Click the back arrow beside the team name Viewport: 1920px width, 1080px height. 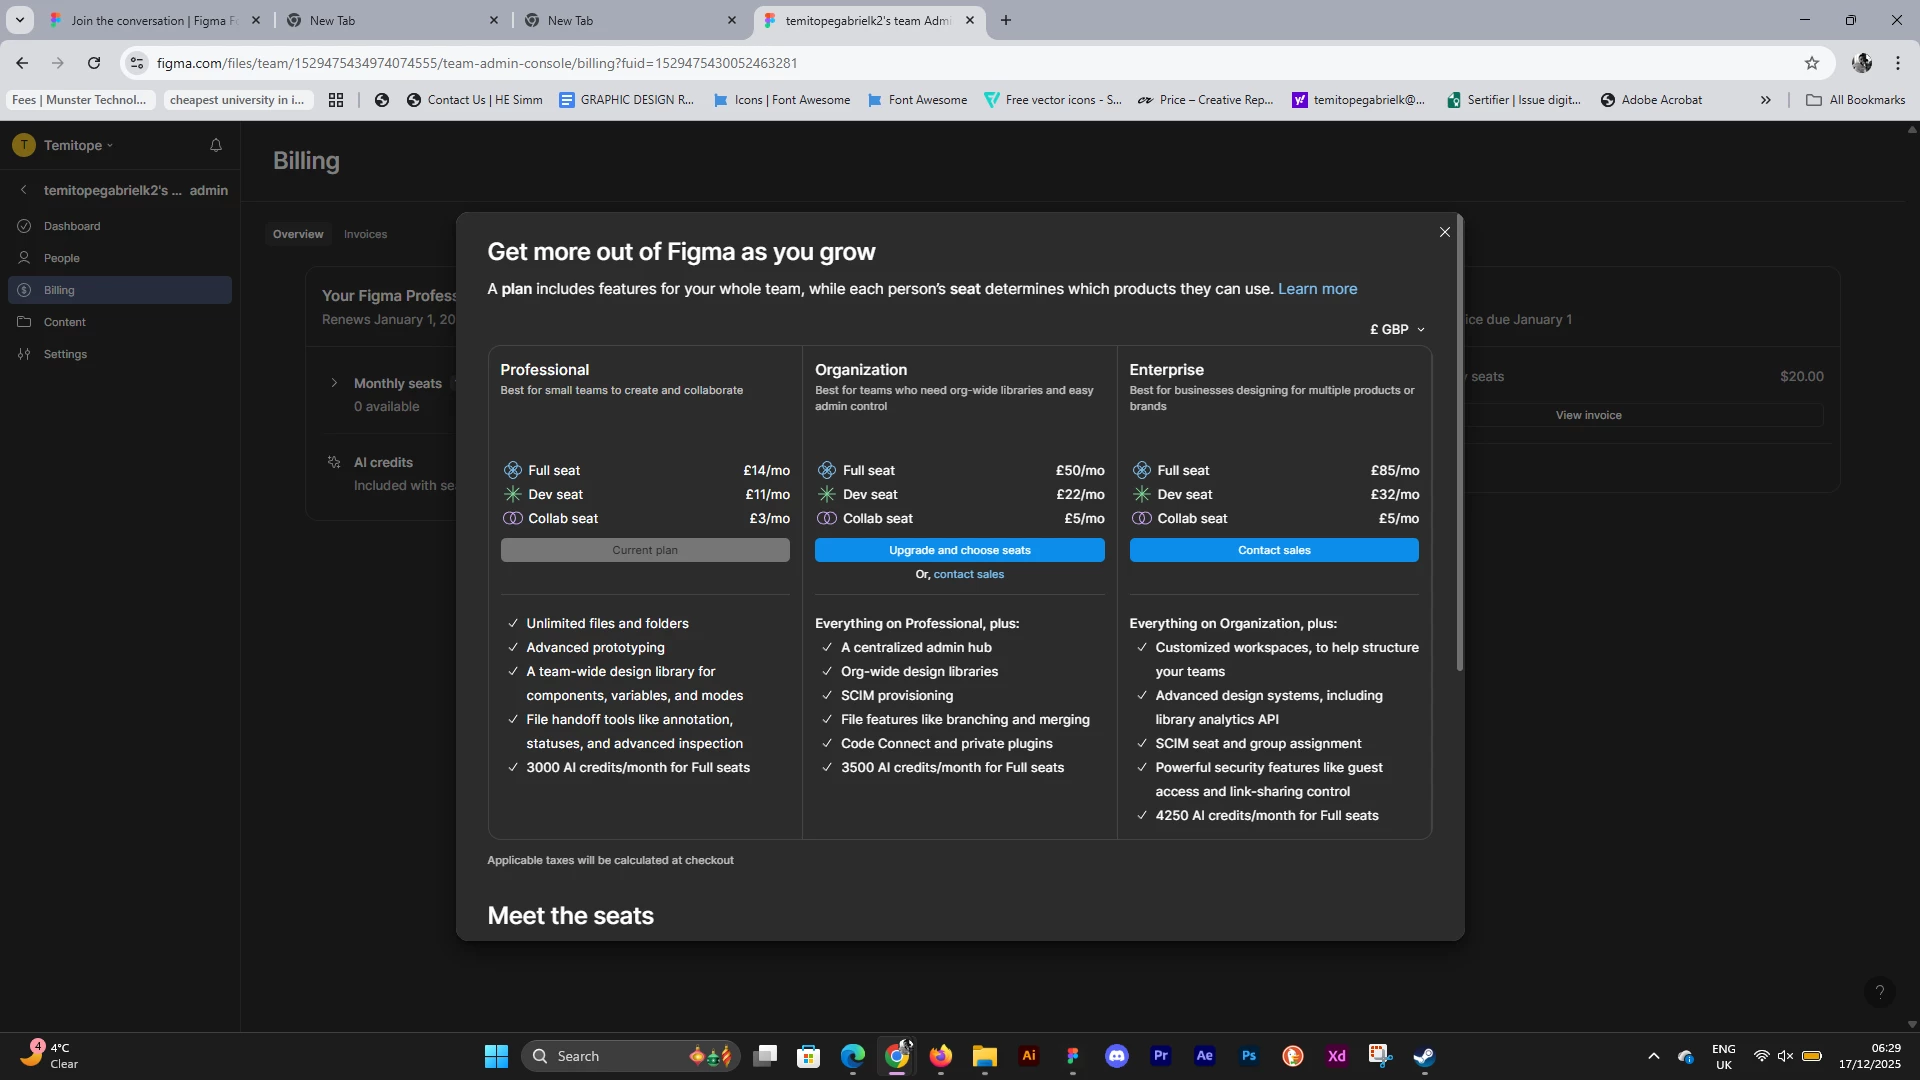click(x=24, y=190)
